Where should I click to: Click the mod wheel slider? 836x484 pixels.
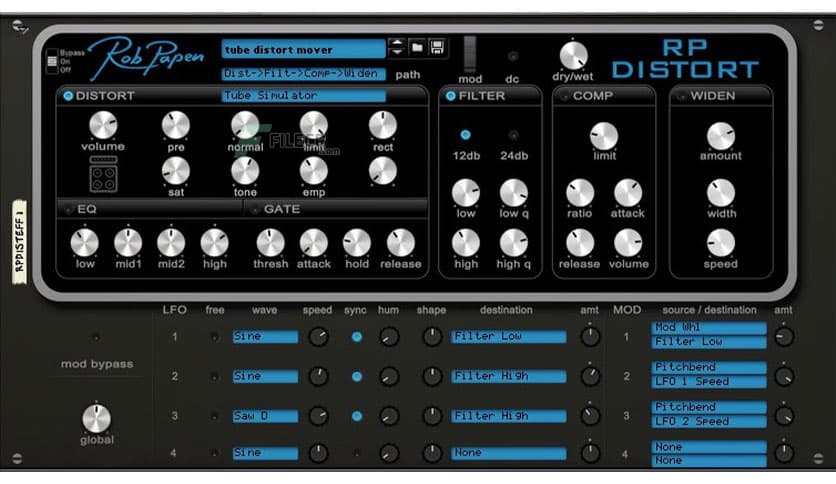pyautogui.click(x=470, y=54)
